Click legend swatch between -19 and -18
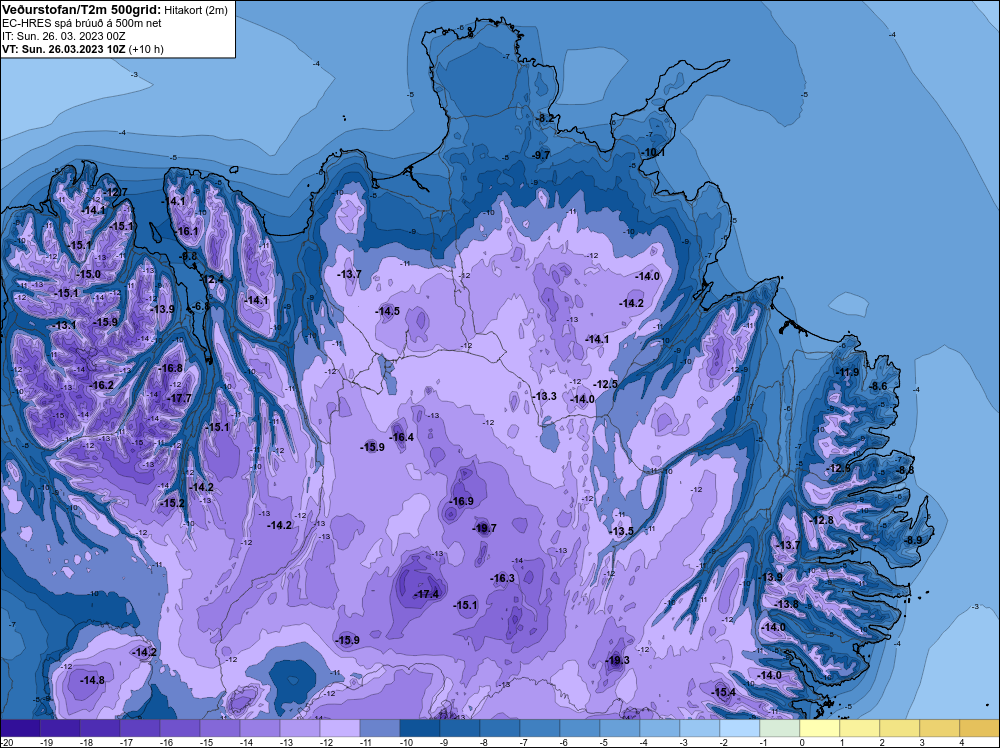Image resolution: width=1000 pixels, height=748 pixels. [60, 728]
